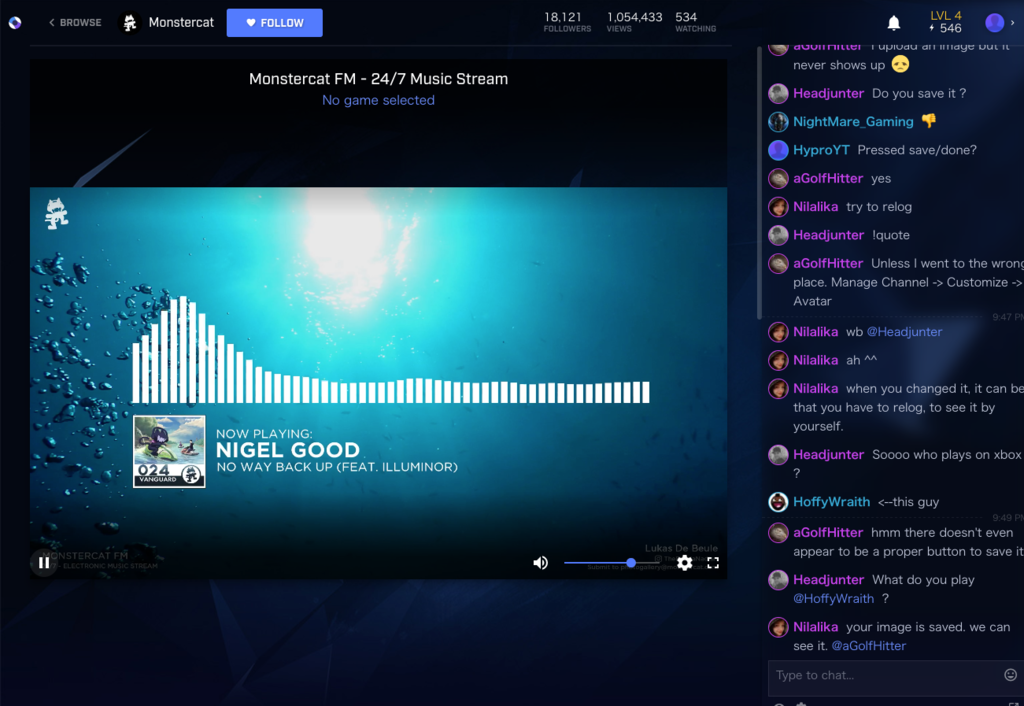Click the Mixer logo icon

pyautogui.click(x=15, y=23)
